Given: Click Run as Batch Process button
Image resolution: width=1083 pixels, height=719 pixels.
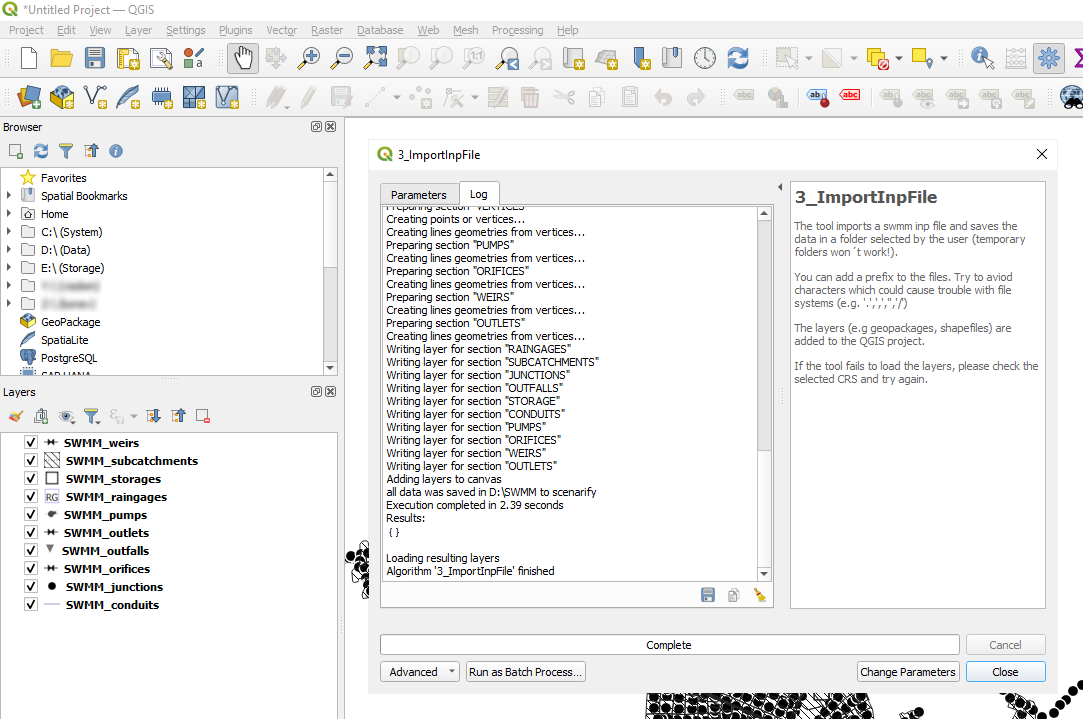Looking at the screenshot, I should [525, 672].
